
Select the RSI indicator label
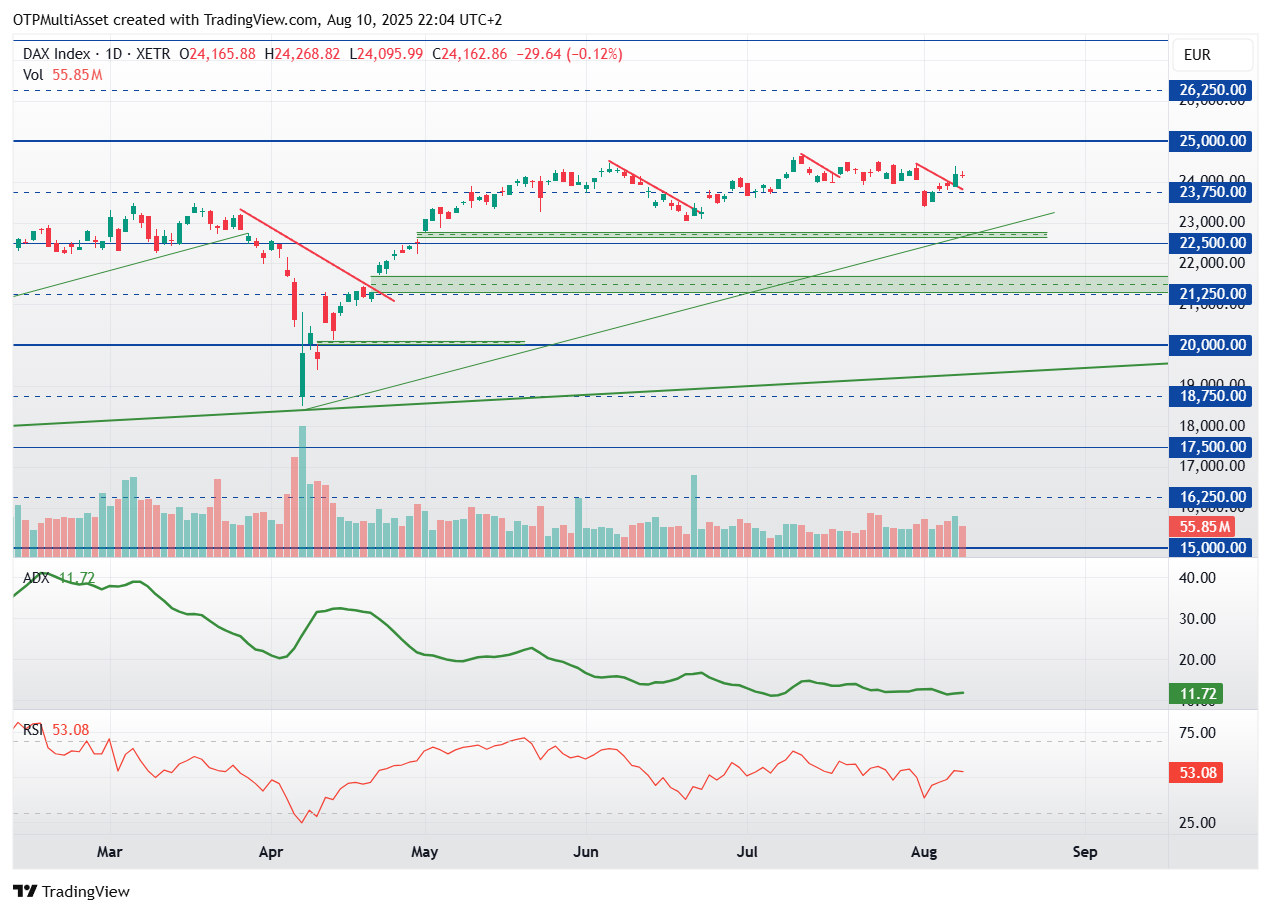34,730
